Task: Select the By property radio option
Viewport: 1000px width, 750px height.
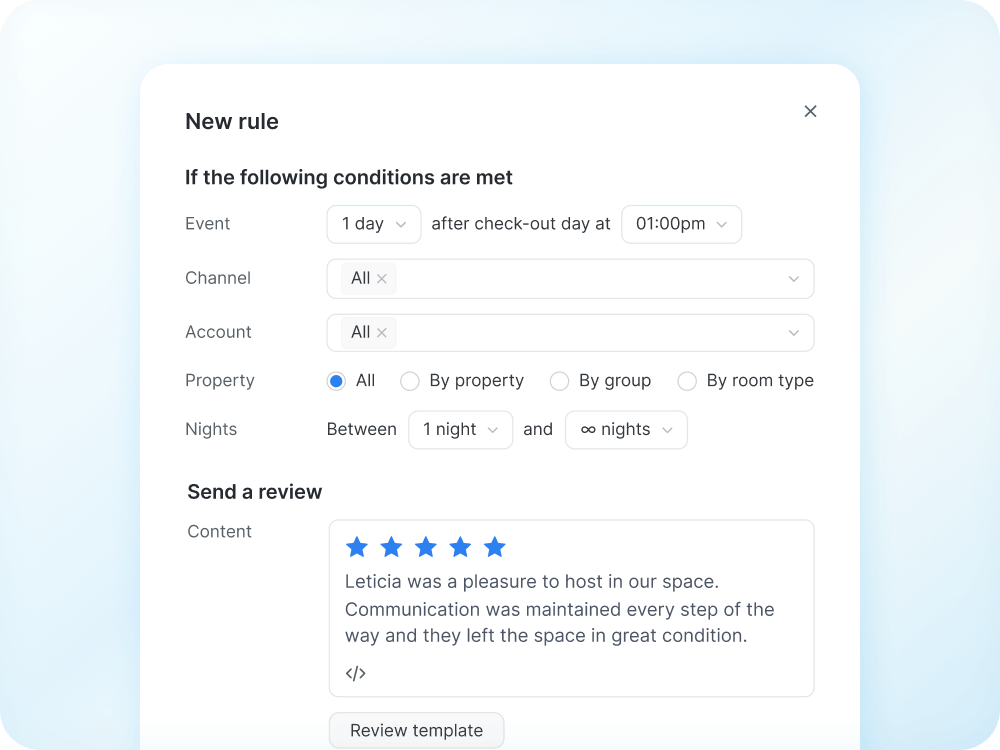Action: 410,381
